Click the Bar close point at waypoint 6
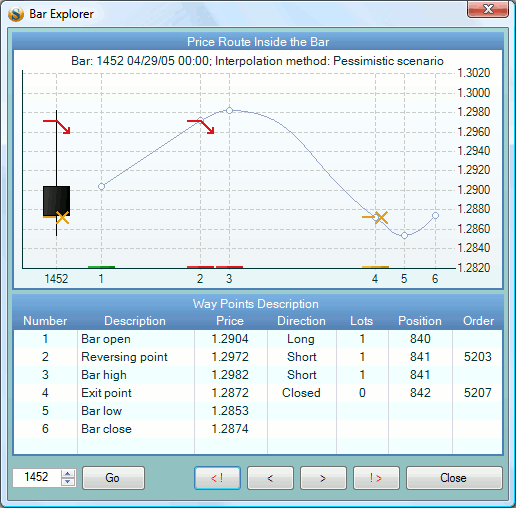This screenshot has height=508, width=516. pyautogui.click(x=435, y=216)
